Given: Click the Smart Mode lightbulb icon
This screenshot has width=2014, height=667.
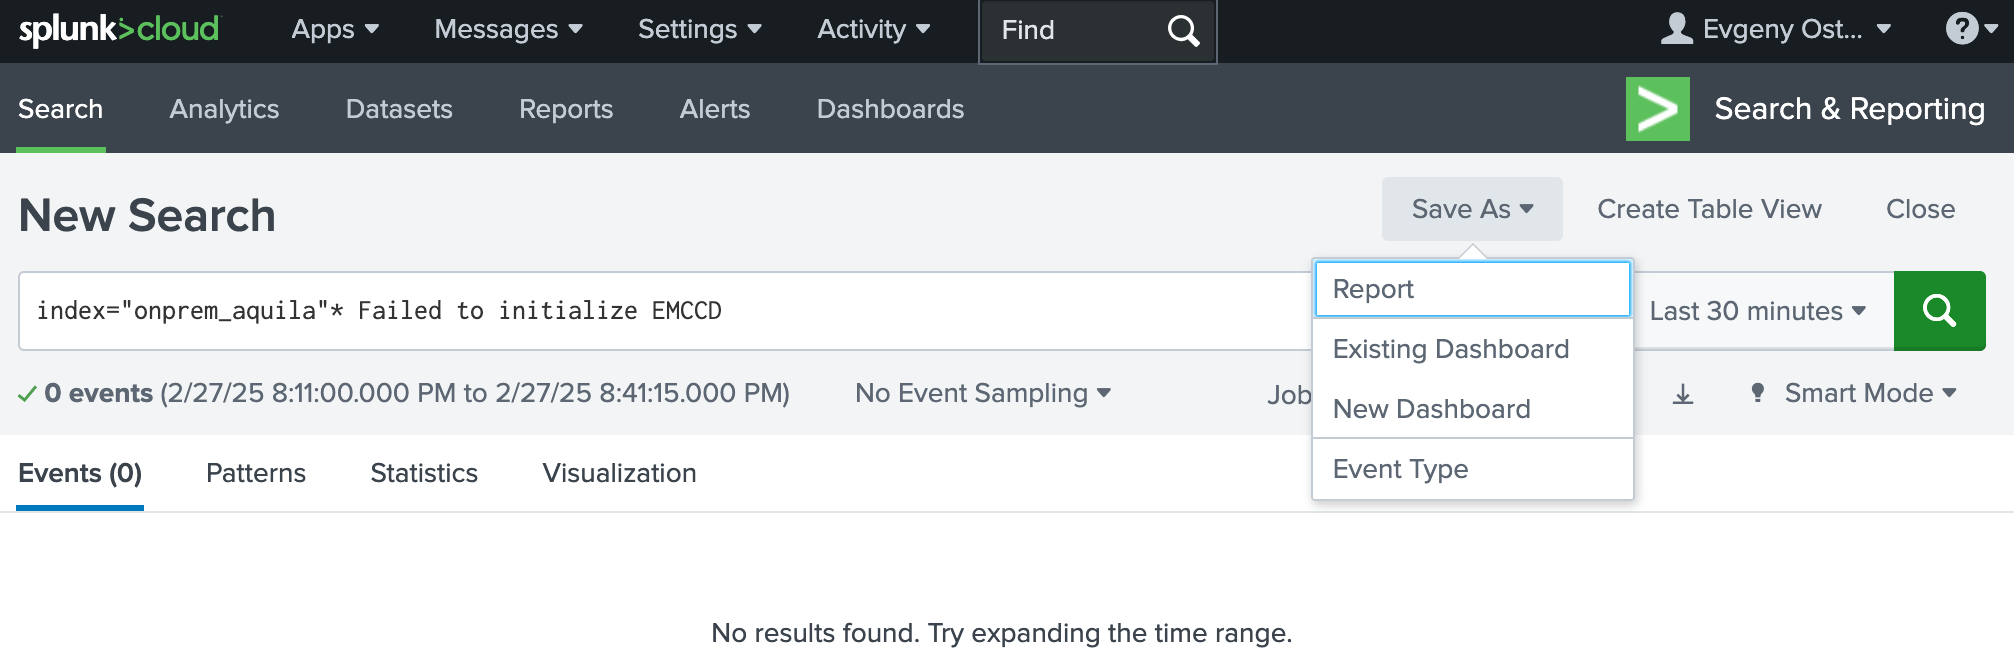Looking at the screenshot, I should (x=1757, y=393).
